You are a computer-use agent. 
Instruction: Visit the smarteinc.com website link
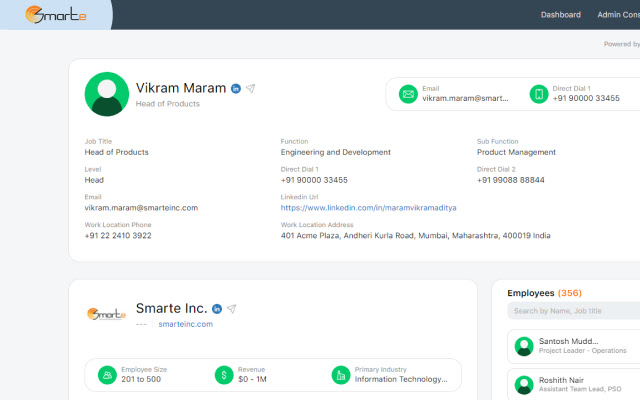coord(186,324)
